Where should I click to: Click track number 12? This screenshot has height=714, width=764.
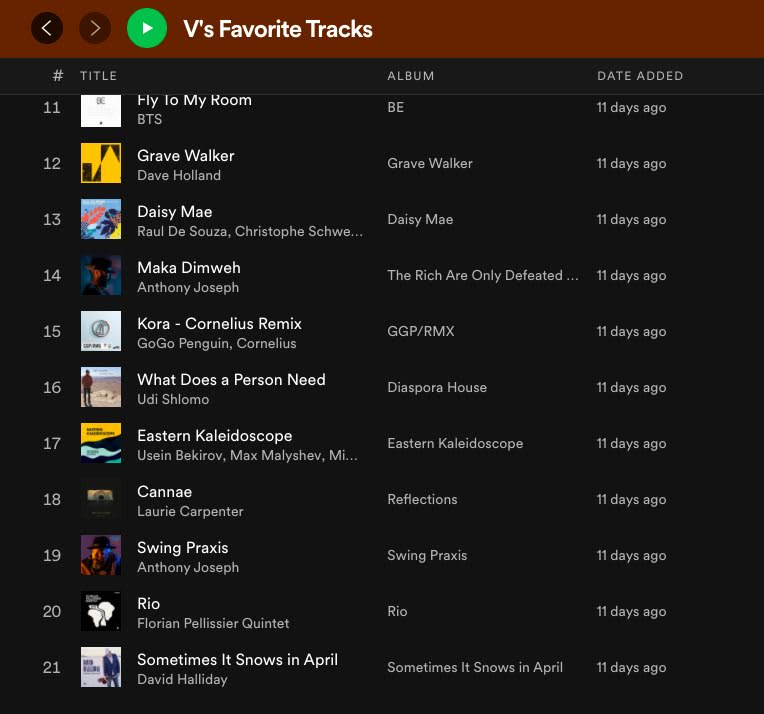[52, 163]
